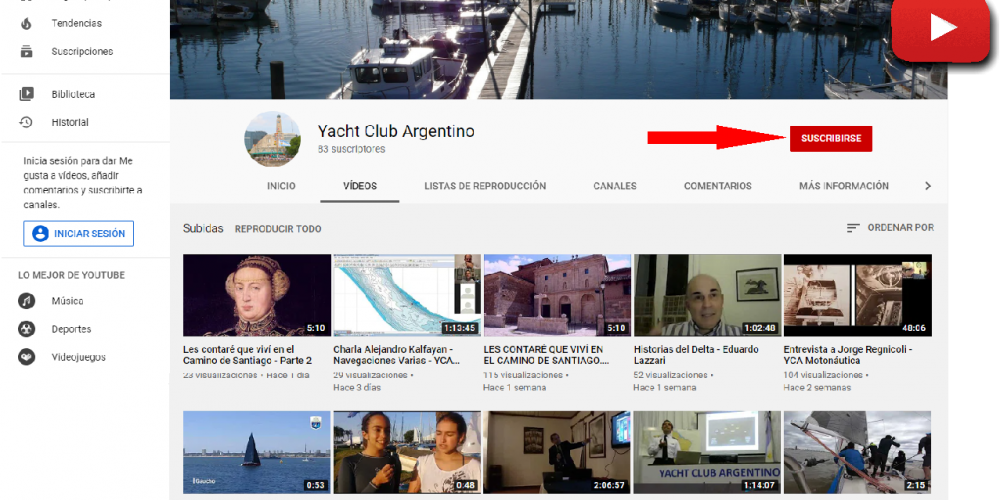Select the Canales tab
This screenshot has height=500, width=1000.
coord(614,186)
